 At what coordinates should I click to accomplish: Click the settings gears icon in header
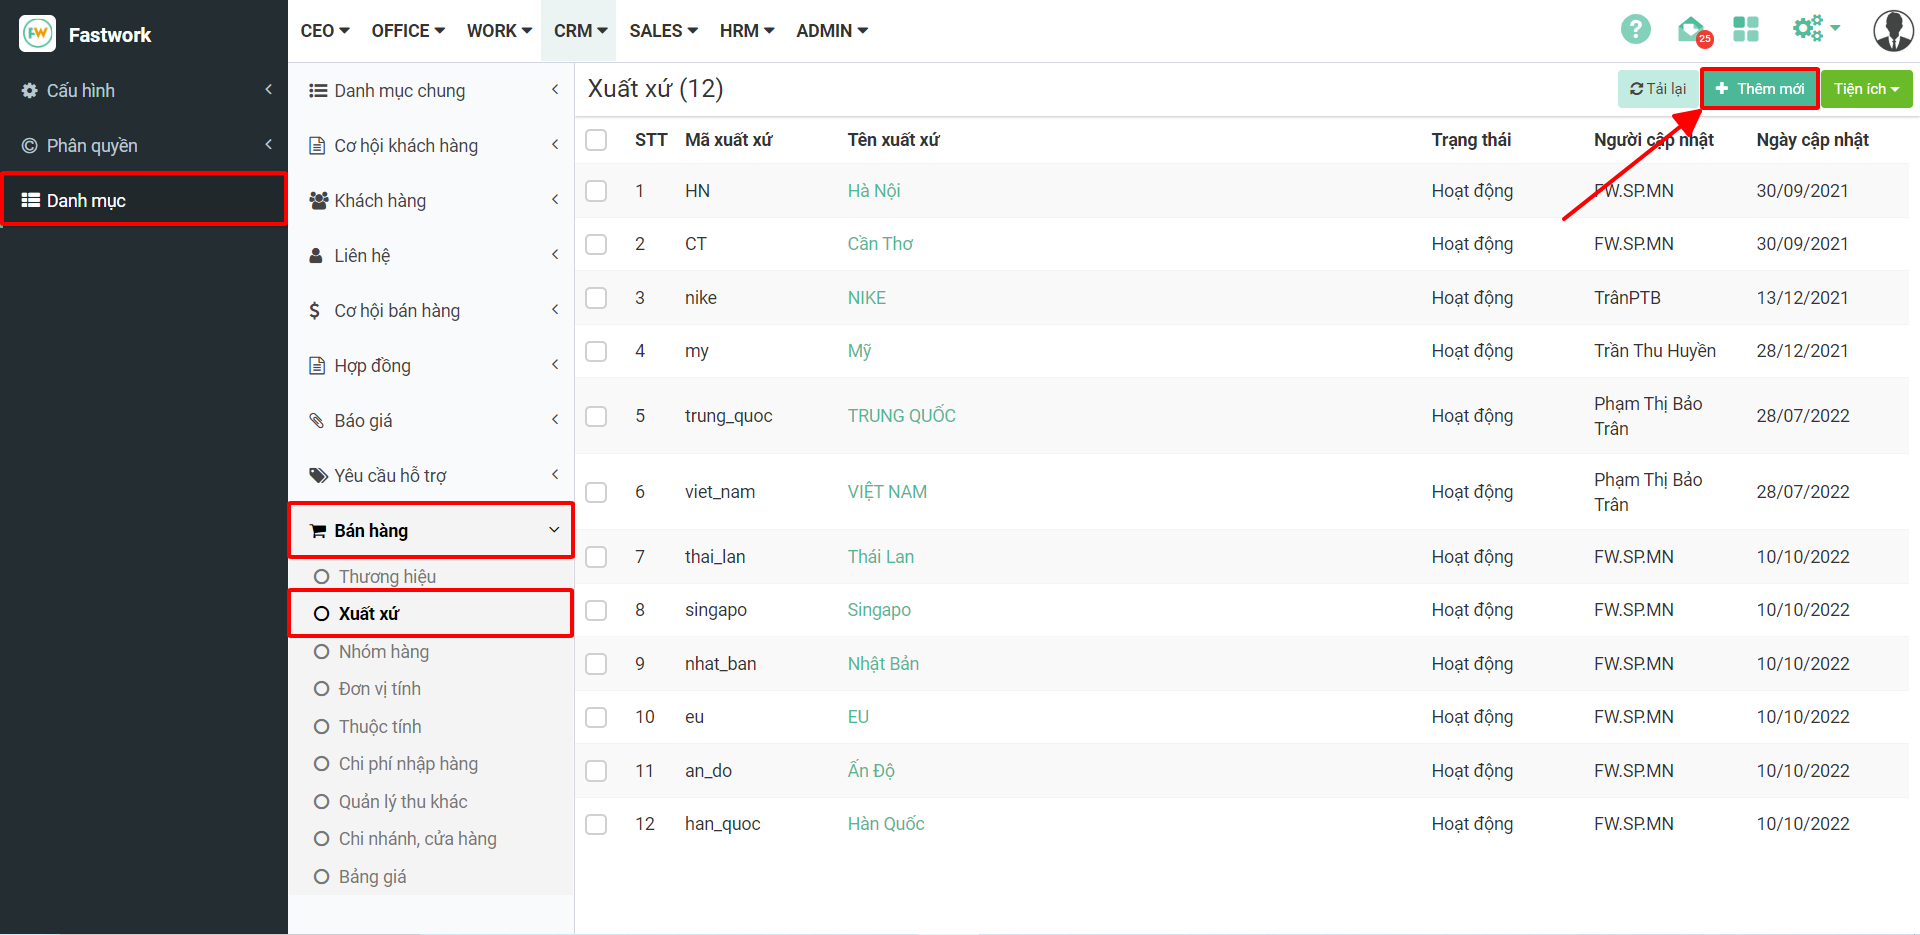1808,29
